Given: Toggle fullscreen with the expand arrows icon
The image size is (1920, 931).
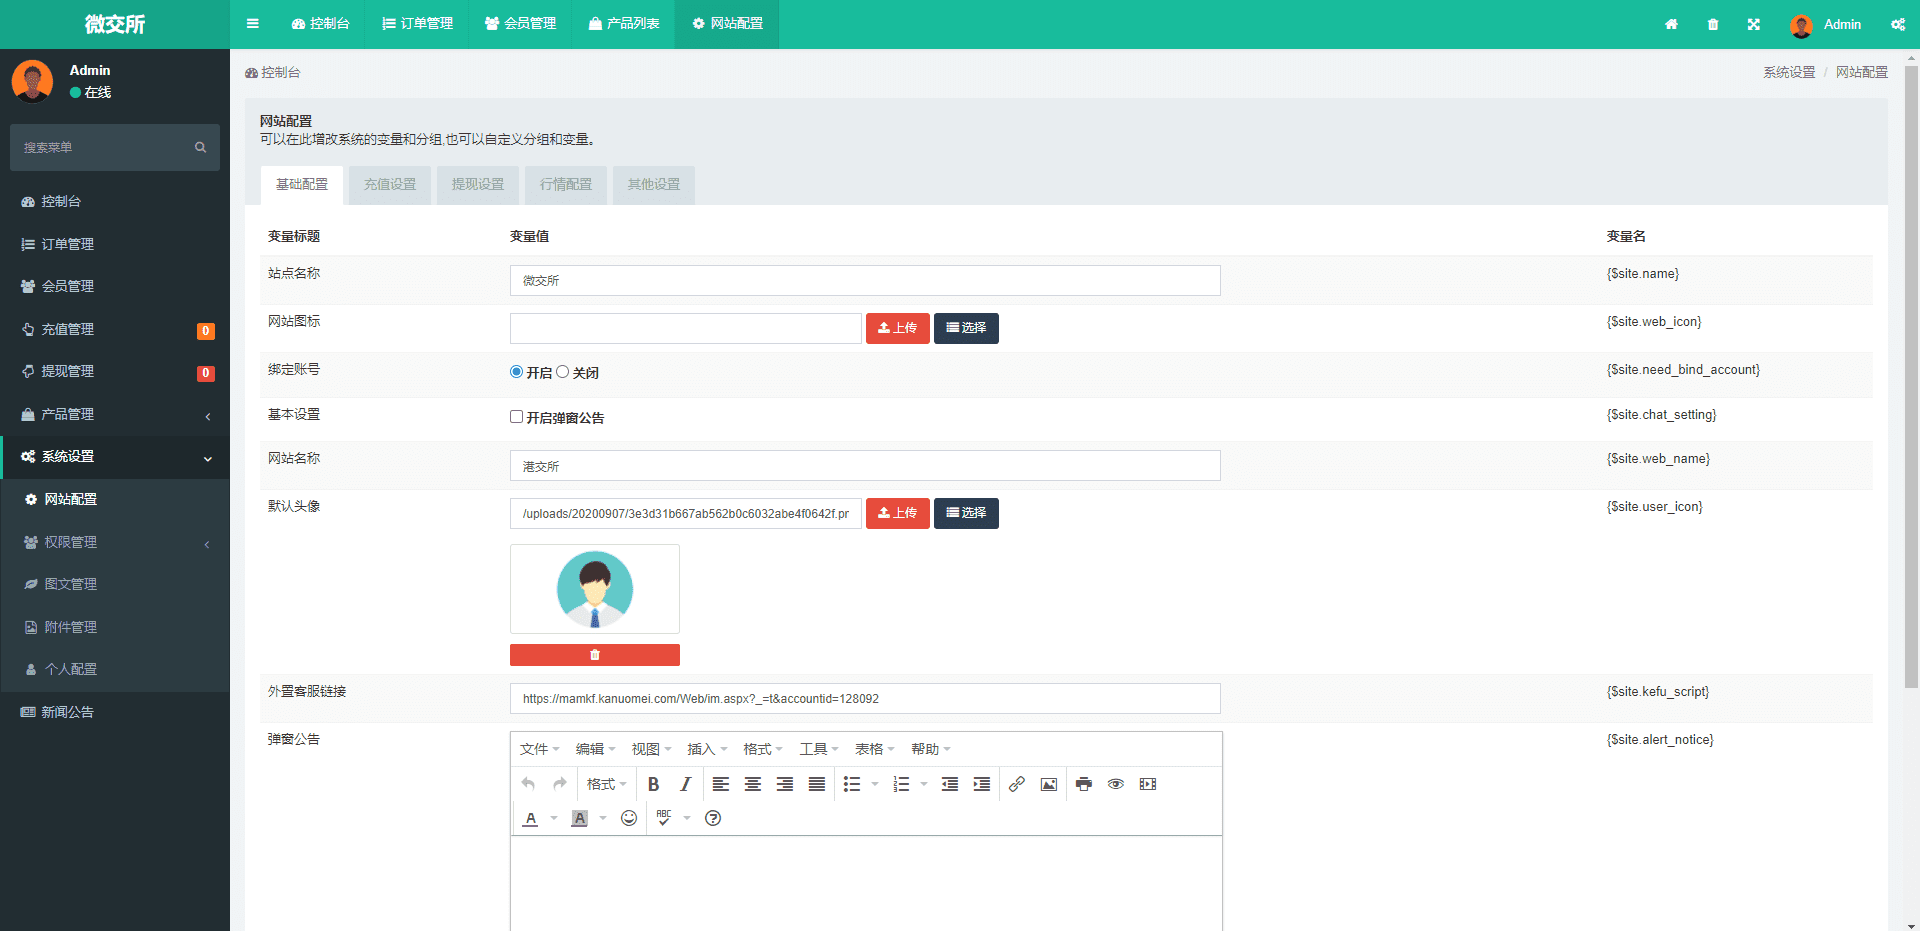Looking at the screenshot, I should [1753, 25].
